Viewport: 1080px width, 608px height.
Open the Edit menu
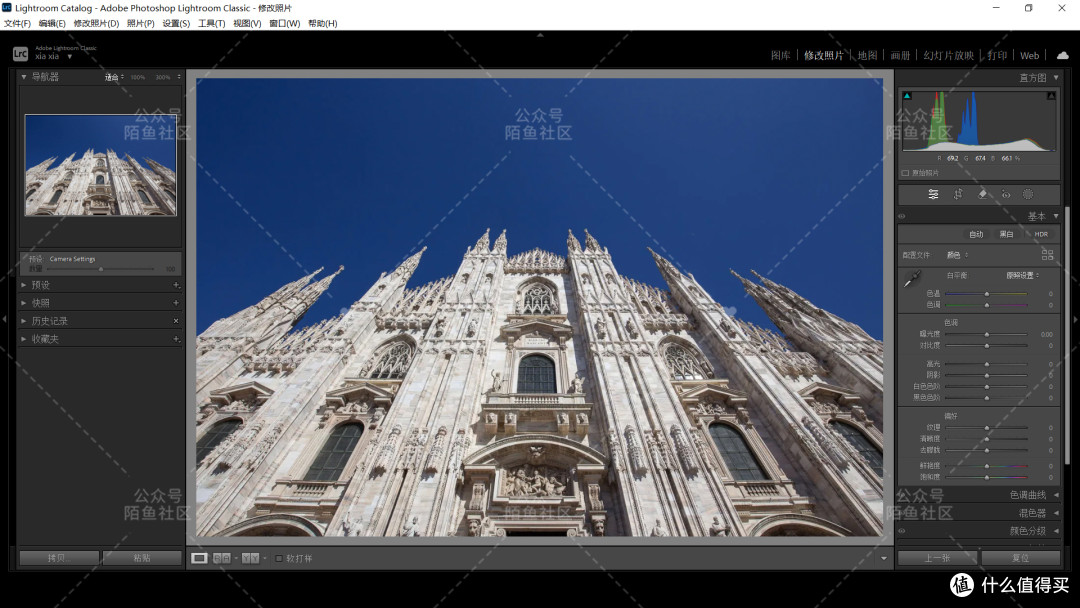[52, 23]
